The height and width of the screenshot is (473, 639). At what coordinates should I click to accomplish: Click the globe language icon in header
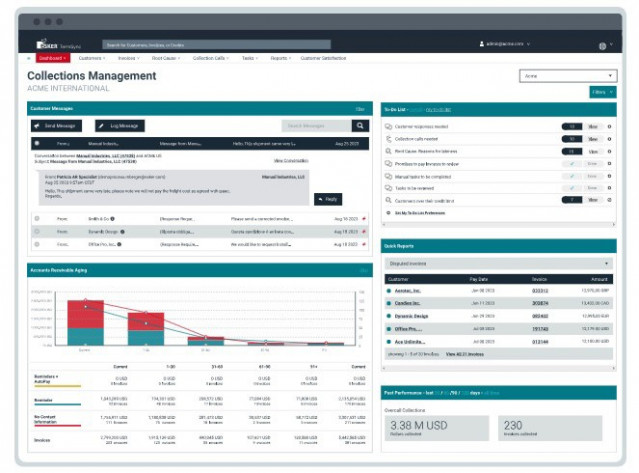coord(602,46)
